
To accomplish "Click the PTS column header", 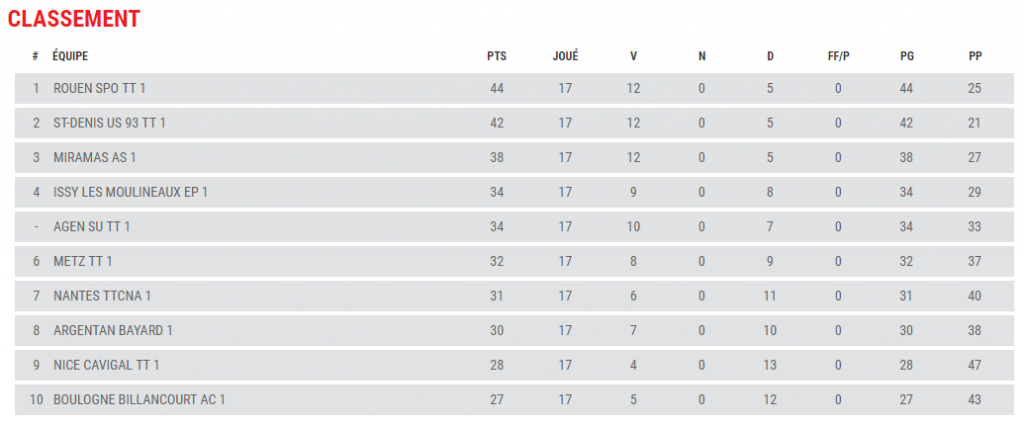I will click(x=497, y=56).
